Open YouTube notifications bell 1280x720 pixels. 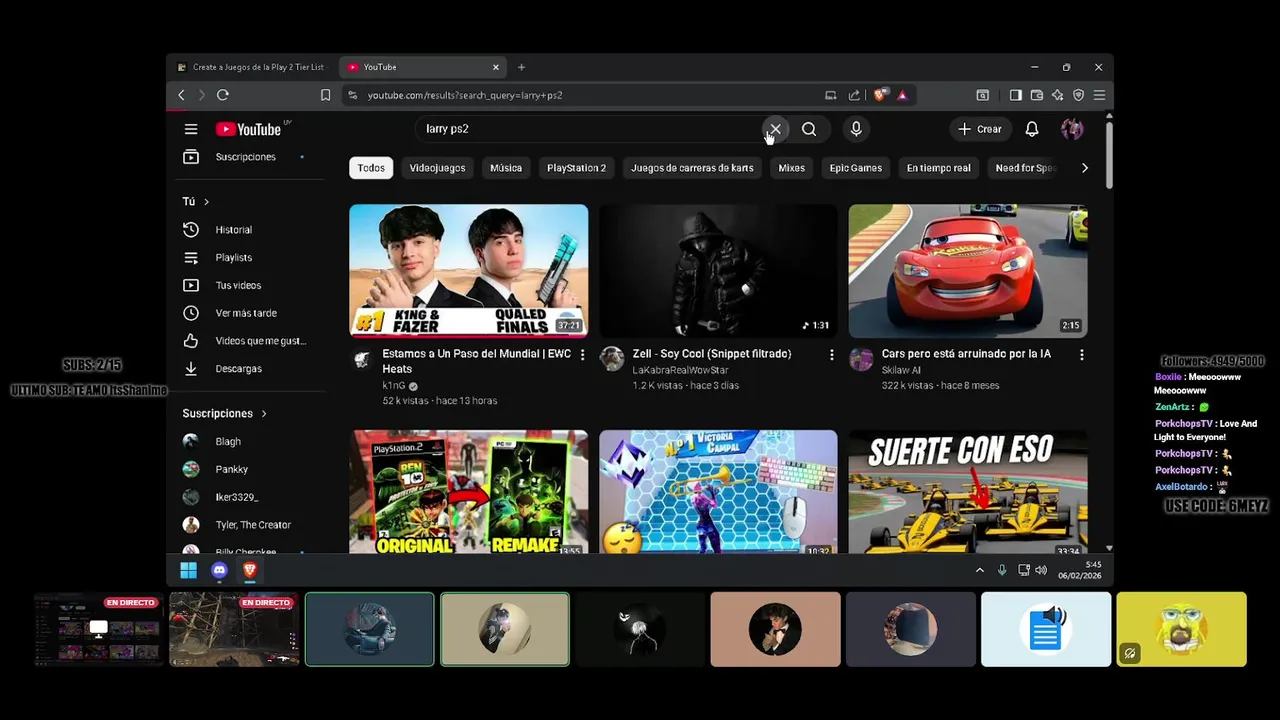(x=1032, y=129)
